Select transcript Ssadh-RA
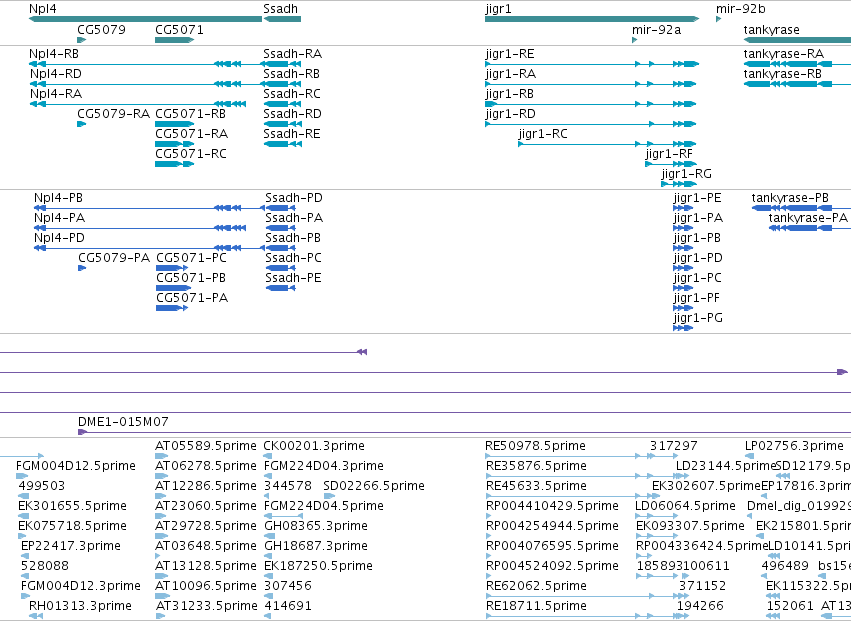 (282, 64)
